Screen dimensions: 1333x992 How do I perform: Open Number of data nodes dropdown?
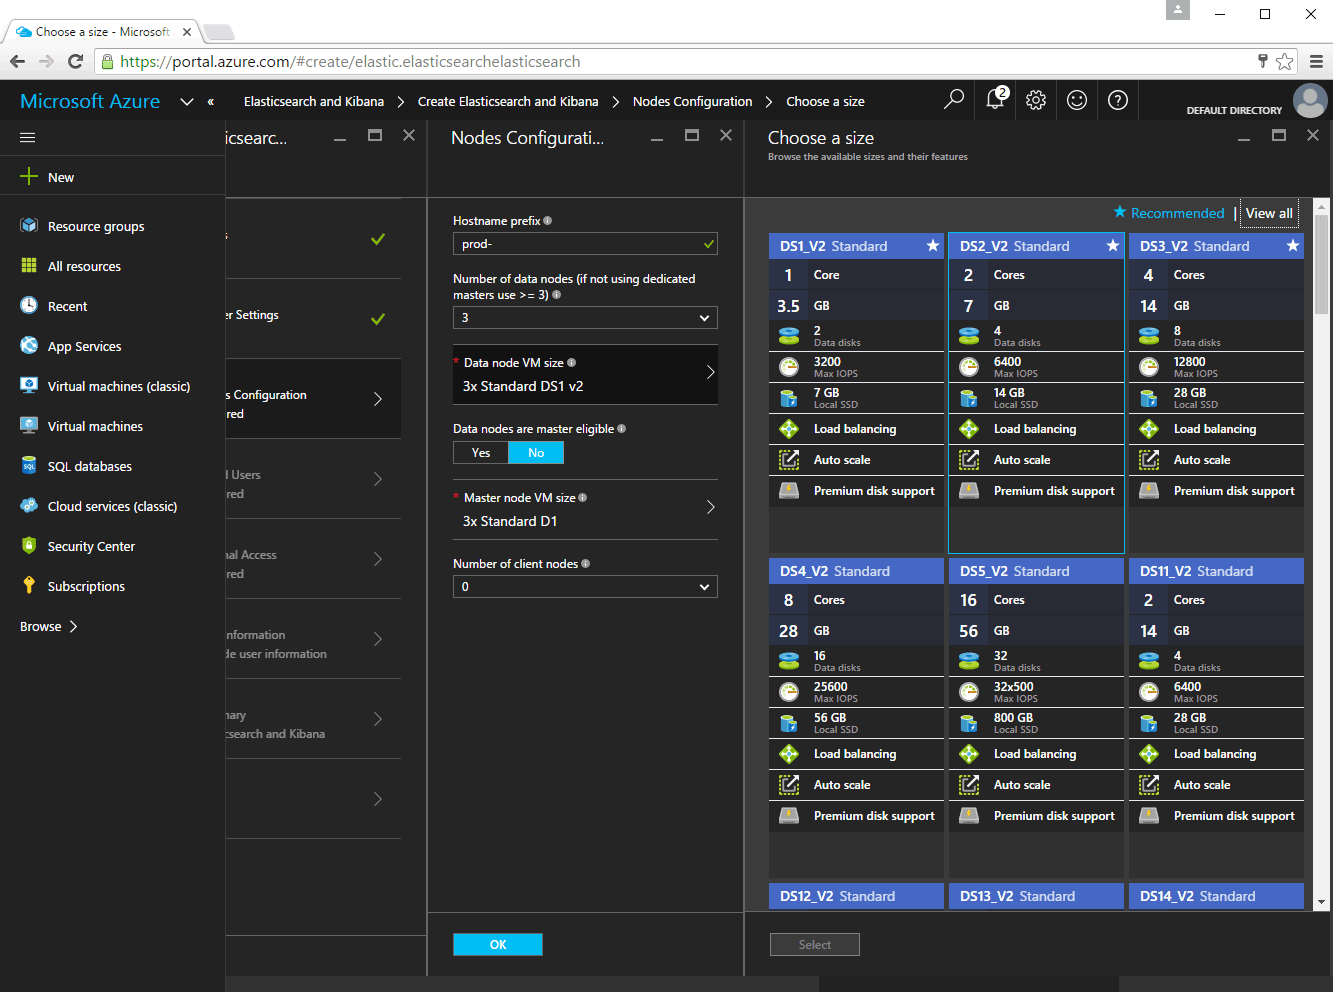pos(585,317)
